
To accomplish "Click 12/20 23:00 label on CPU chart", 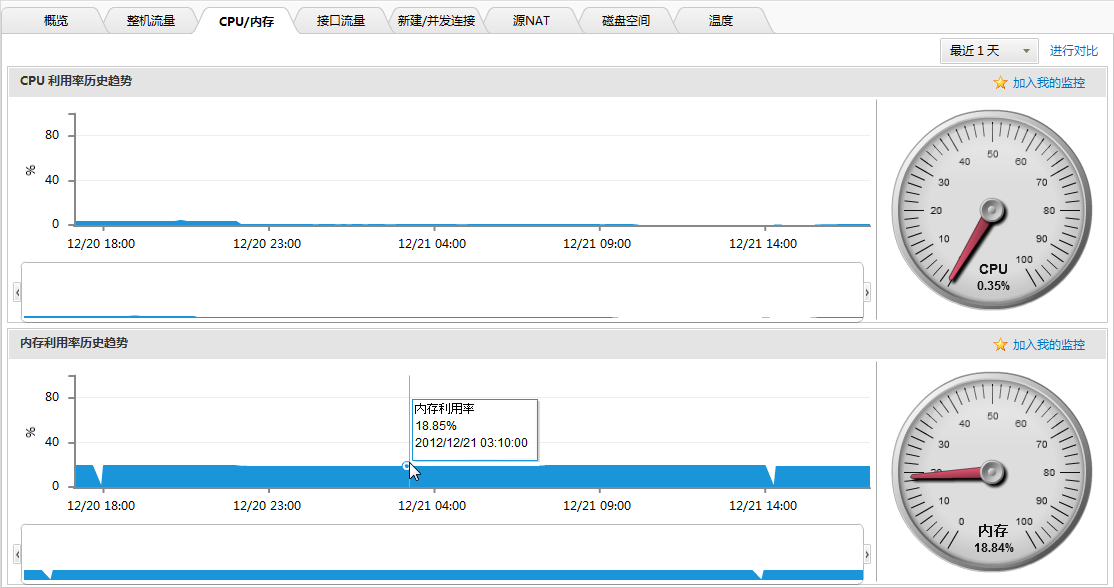I will click(267, 244).
